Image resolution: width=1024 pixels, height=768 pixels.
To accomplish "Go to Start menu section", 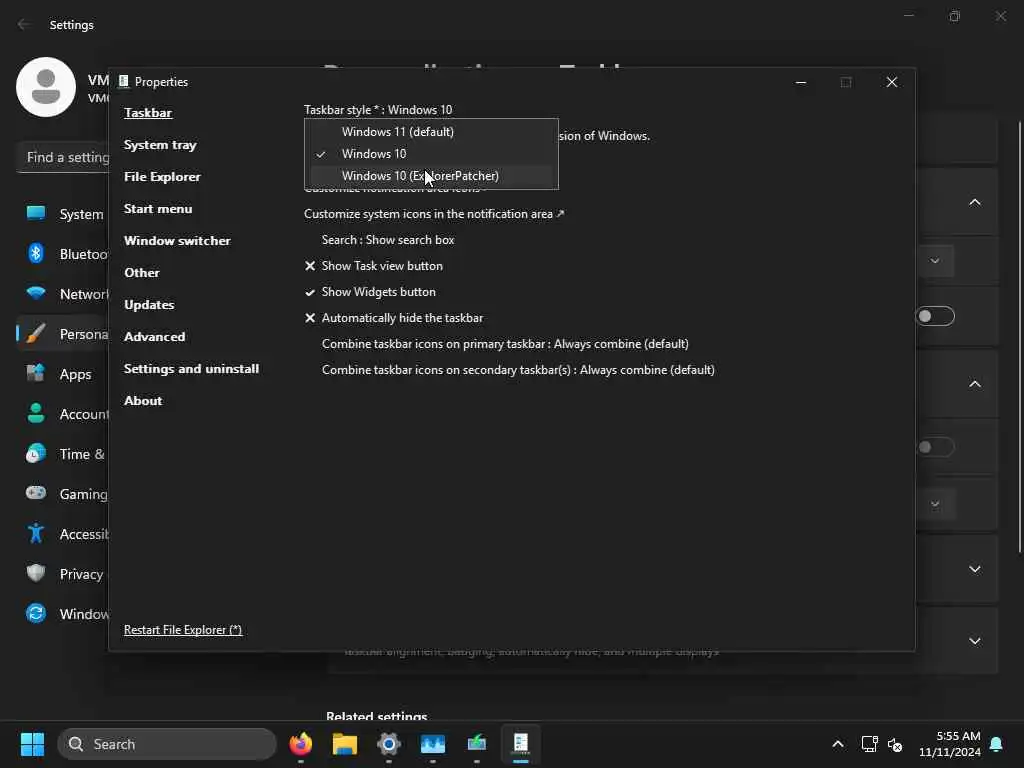I will click(158, 209).
